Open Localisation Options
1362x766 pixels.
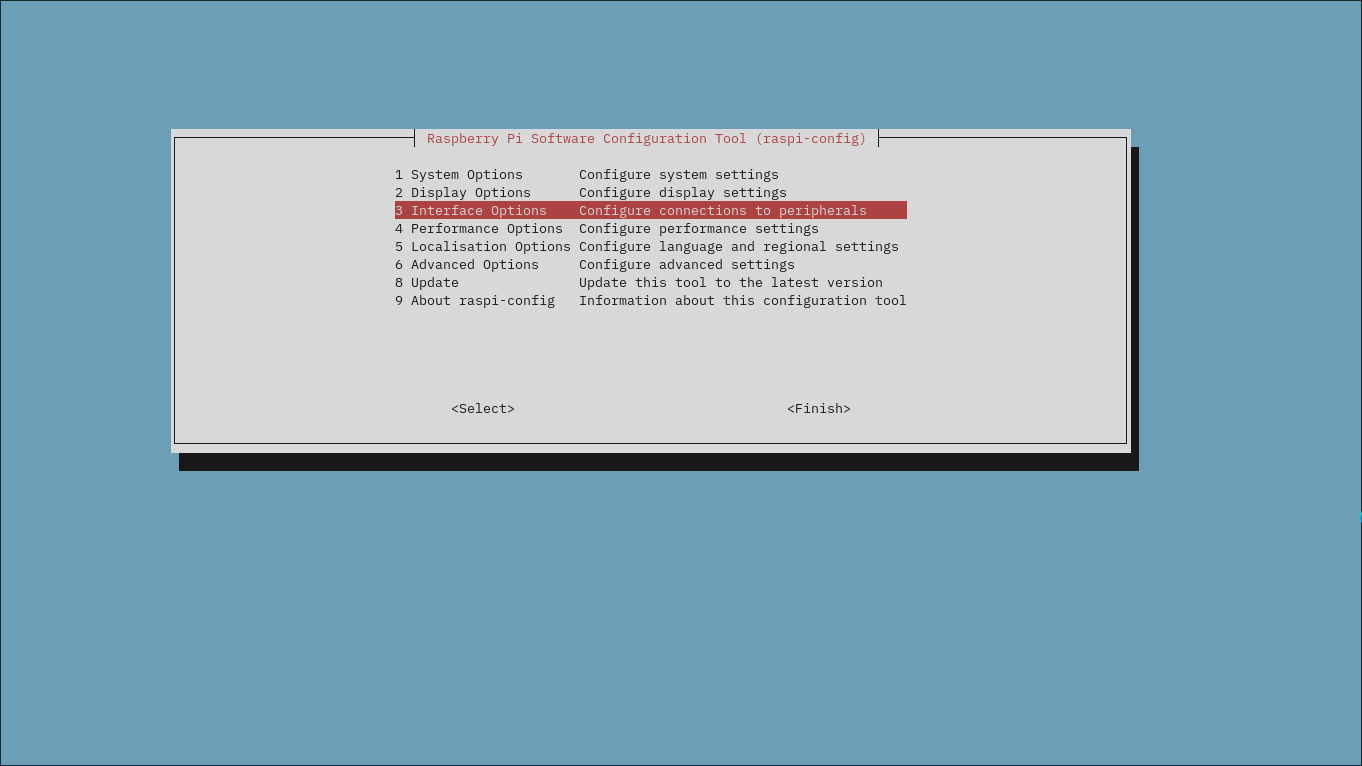pos(651,247)
